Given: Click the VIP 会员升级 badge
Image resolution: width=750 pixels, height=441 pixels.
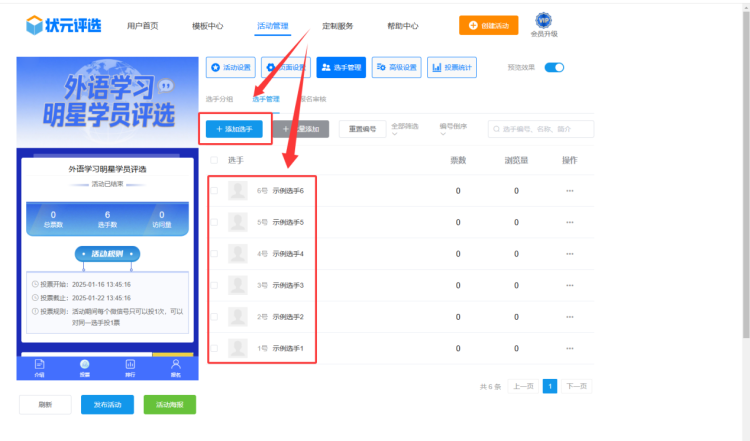Looking at the screenshot, I should tap(544, 25).
